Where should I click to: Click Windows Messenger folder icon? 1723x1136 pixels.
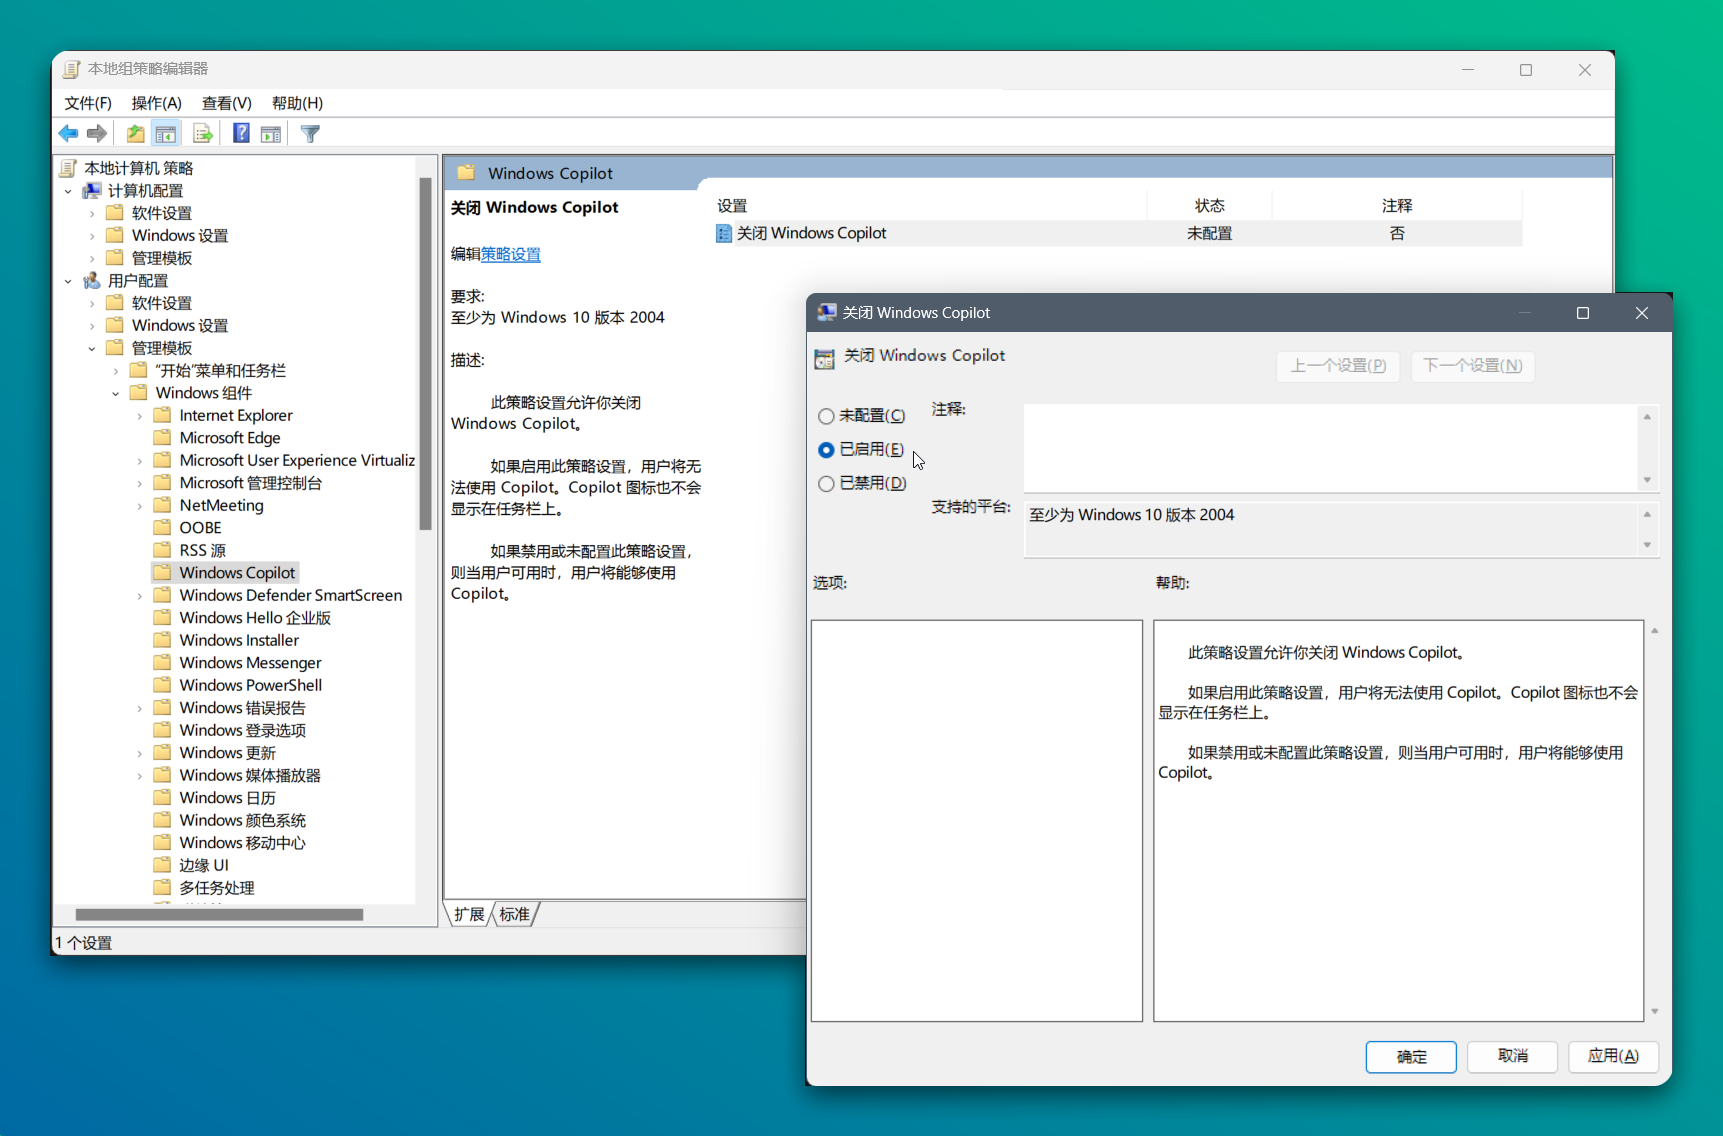(x=162, y=662)
